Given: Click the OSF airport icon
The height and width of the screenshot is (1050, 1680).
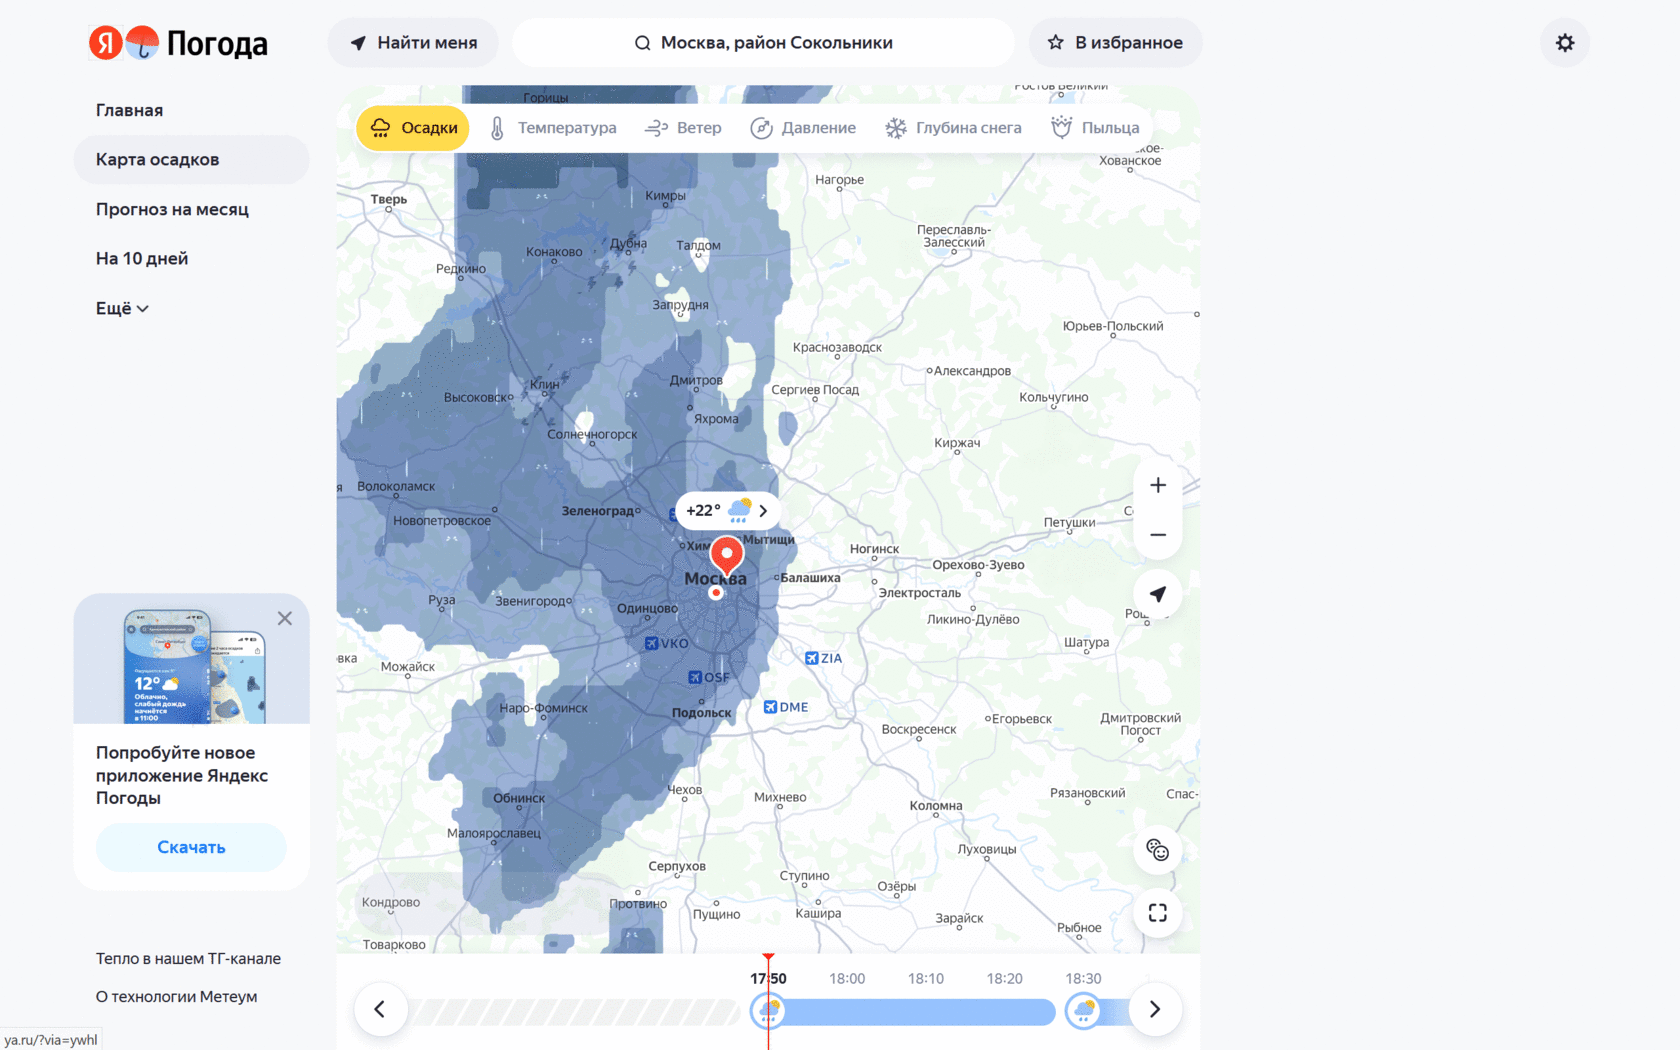Looking at the screenshot, I should click(695, 677).
